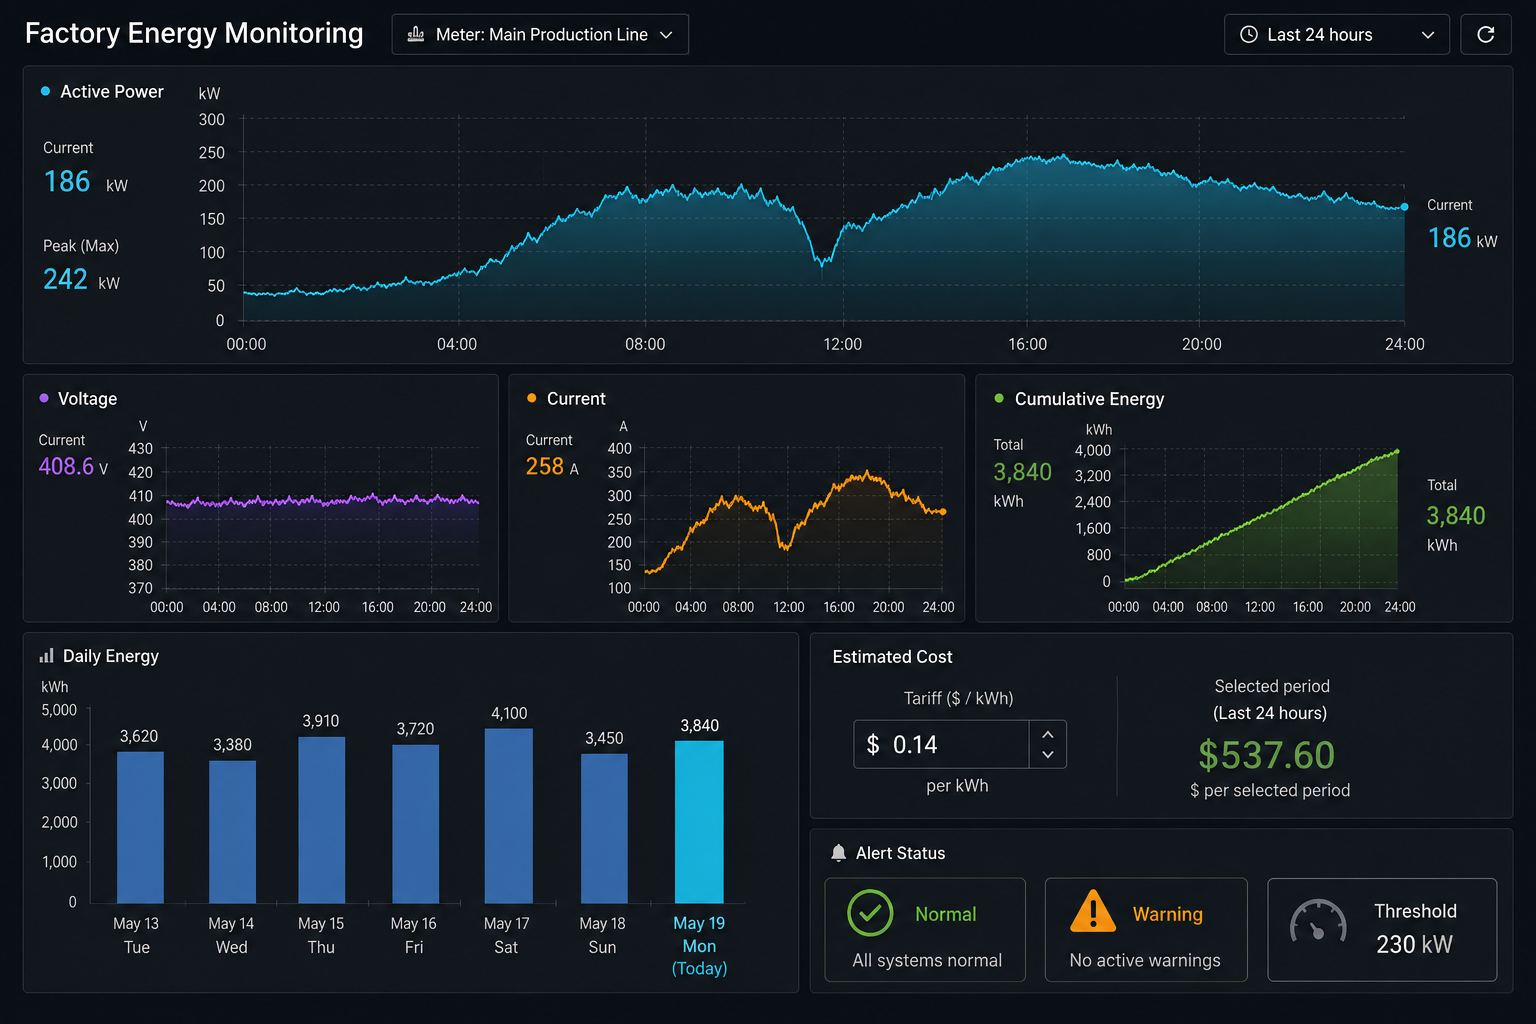Click the 3,720 label above May 16 bar

pyautogui.click(x=415, y=729)
